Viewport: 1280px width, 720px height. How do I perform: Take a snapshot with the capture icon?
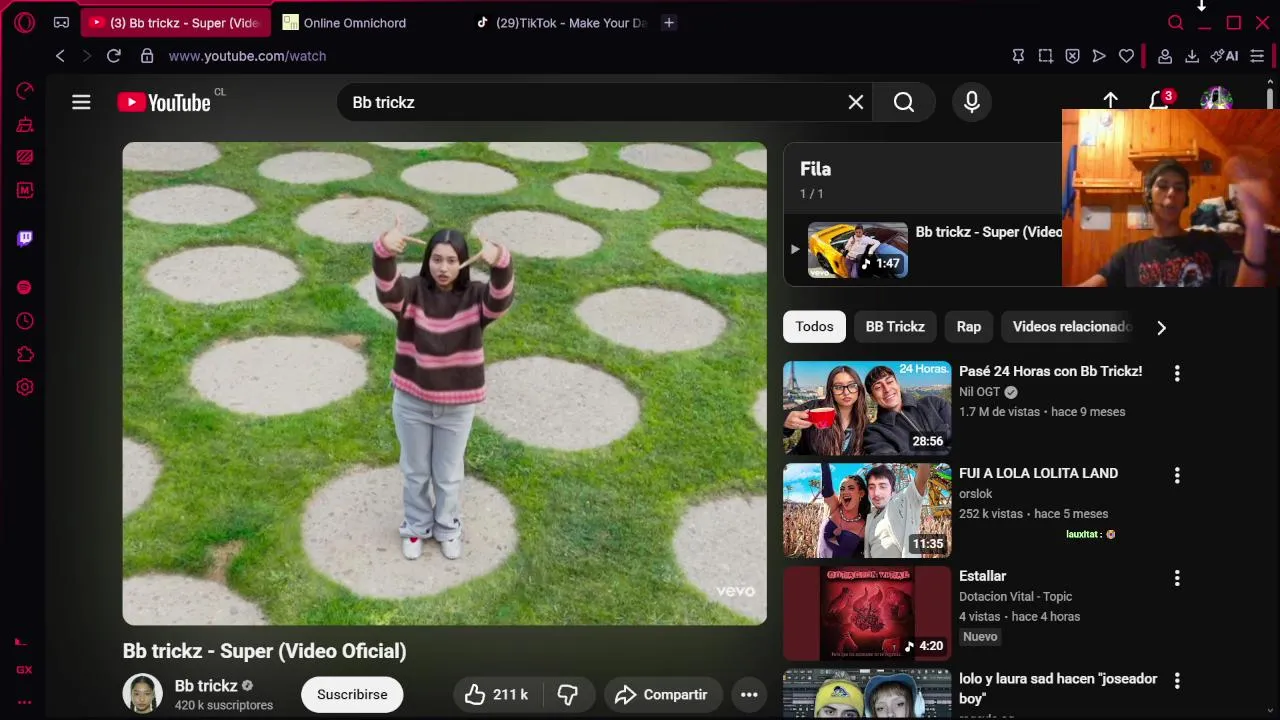pos(1045,56)
